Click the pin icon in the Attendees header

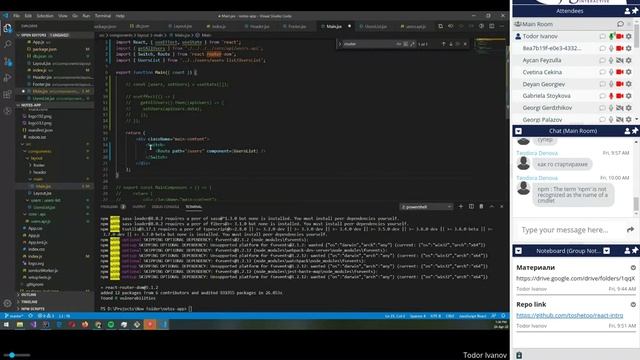click(x=635, y=11)
